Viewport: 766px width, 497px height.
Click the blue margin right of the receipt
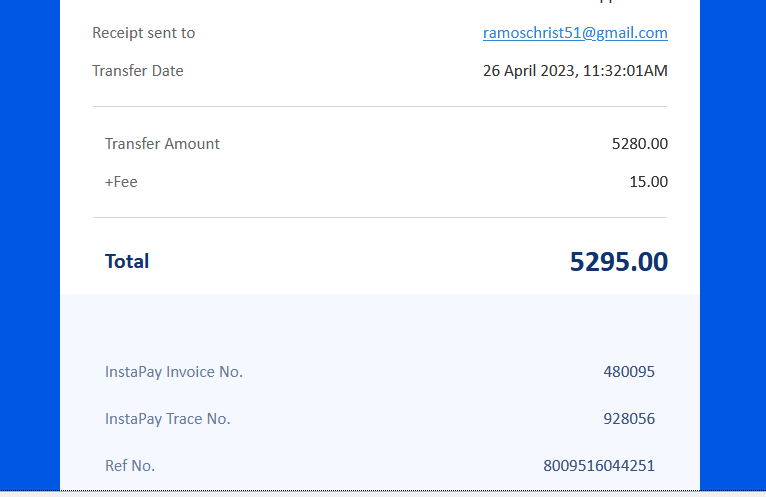732,250
